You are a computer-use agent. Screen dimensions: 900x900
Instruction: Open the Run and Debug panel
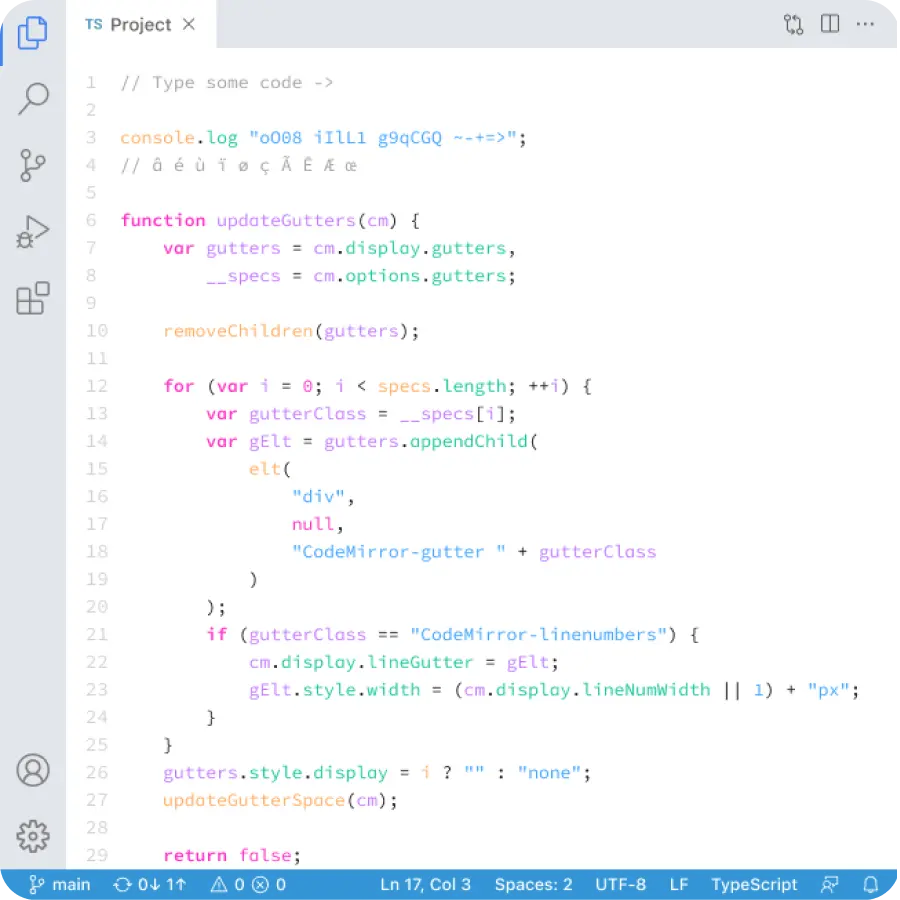pyautogui.click(x=33, y=231)
